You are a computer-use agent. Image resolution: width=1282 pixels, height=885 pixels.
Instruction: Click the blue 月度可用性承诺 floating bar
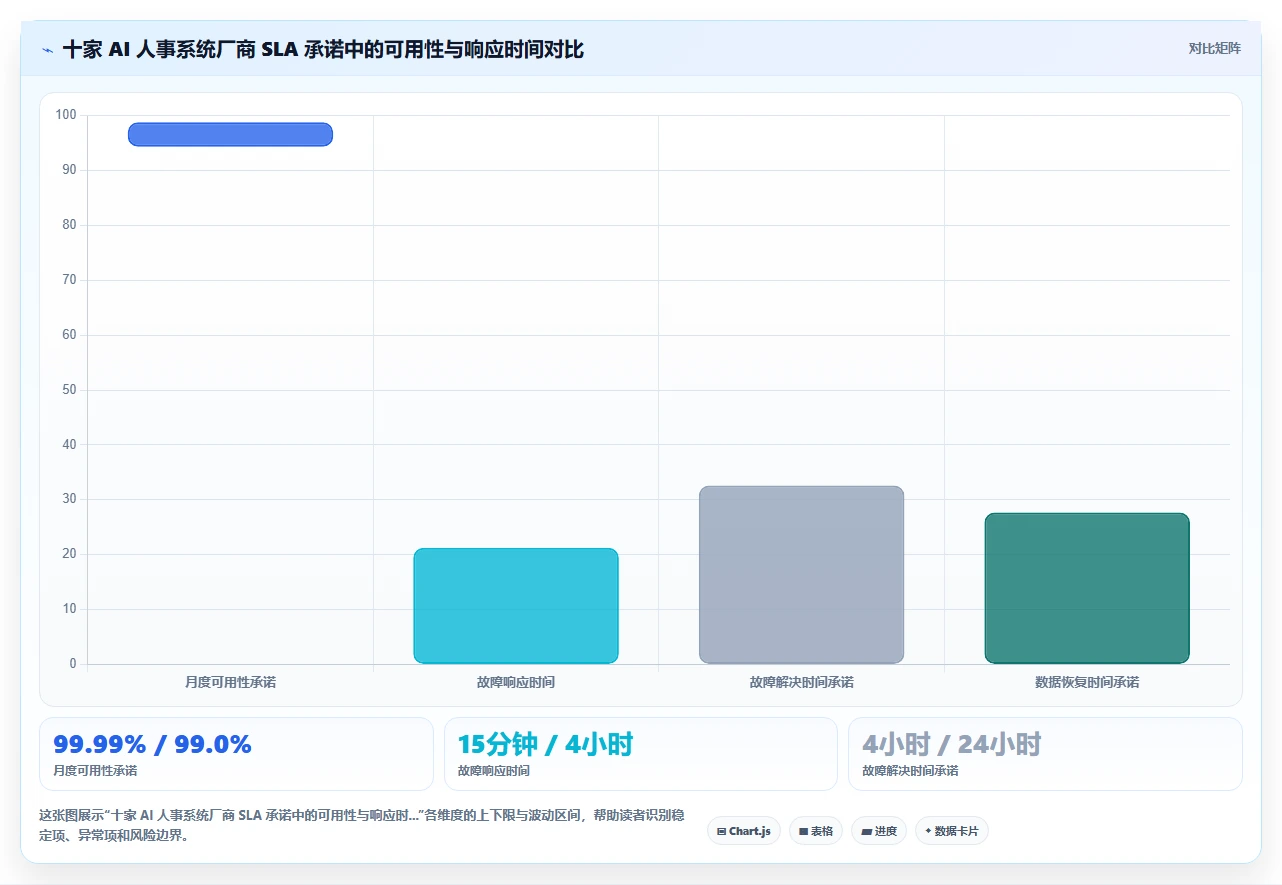[x=230, y=134]
